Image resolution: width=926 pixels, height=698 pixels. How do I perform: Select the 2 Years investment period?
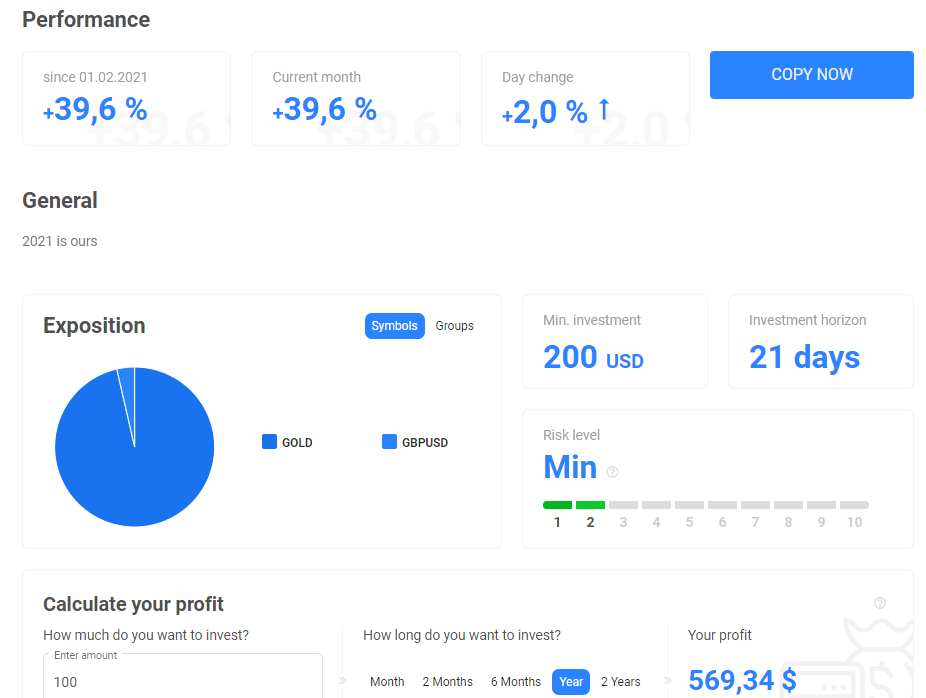pos(621,682)
